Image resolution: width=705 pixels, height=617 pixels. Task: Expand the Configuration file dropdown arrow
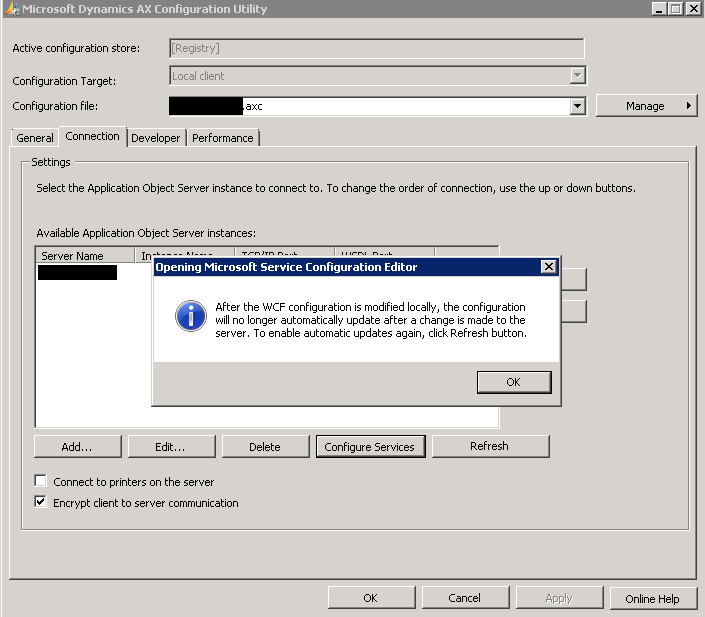(577, 106)
